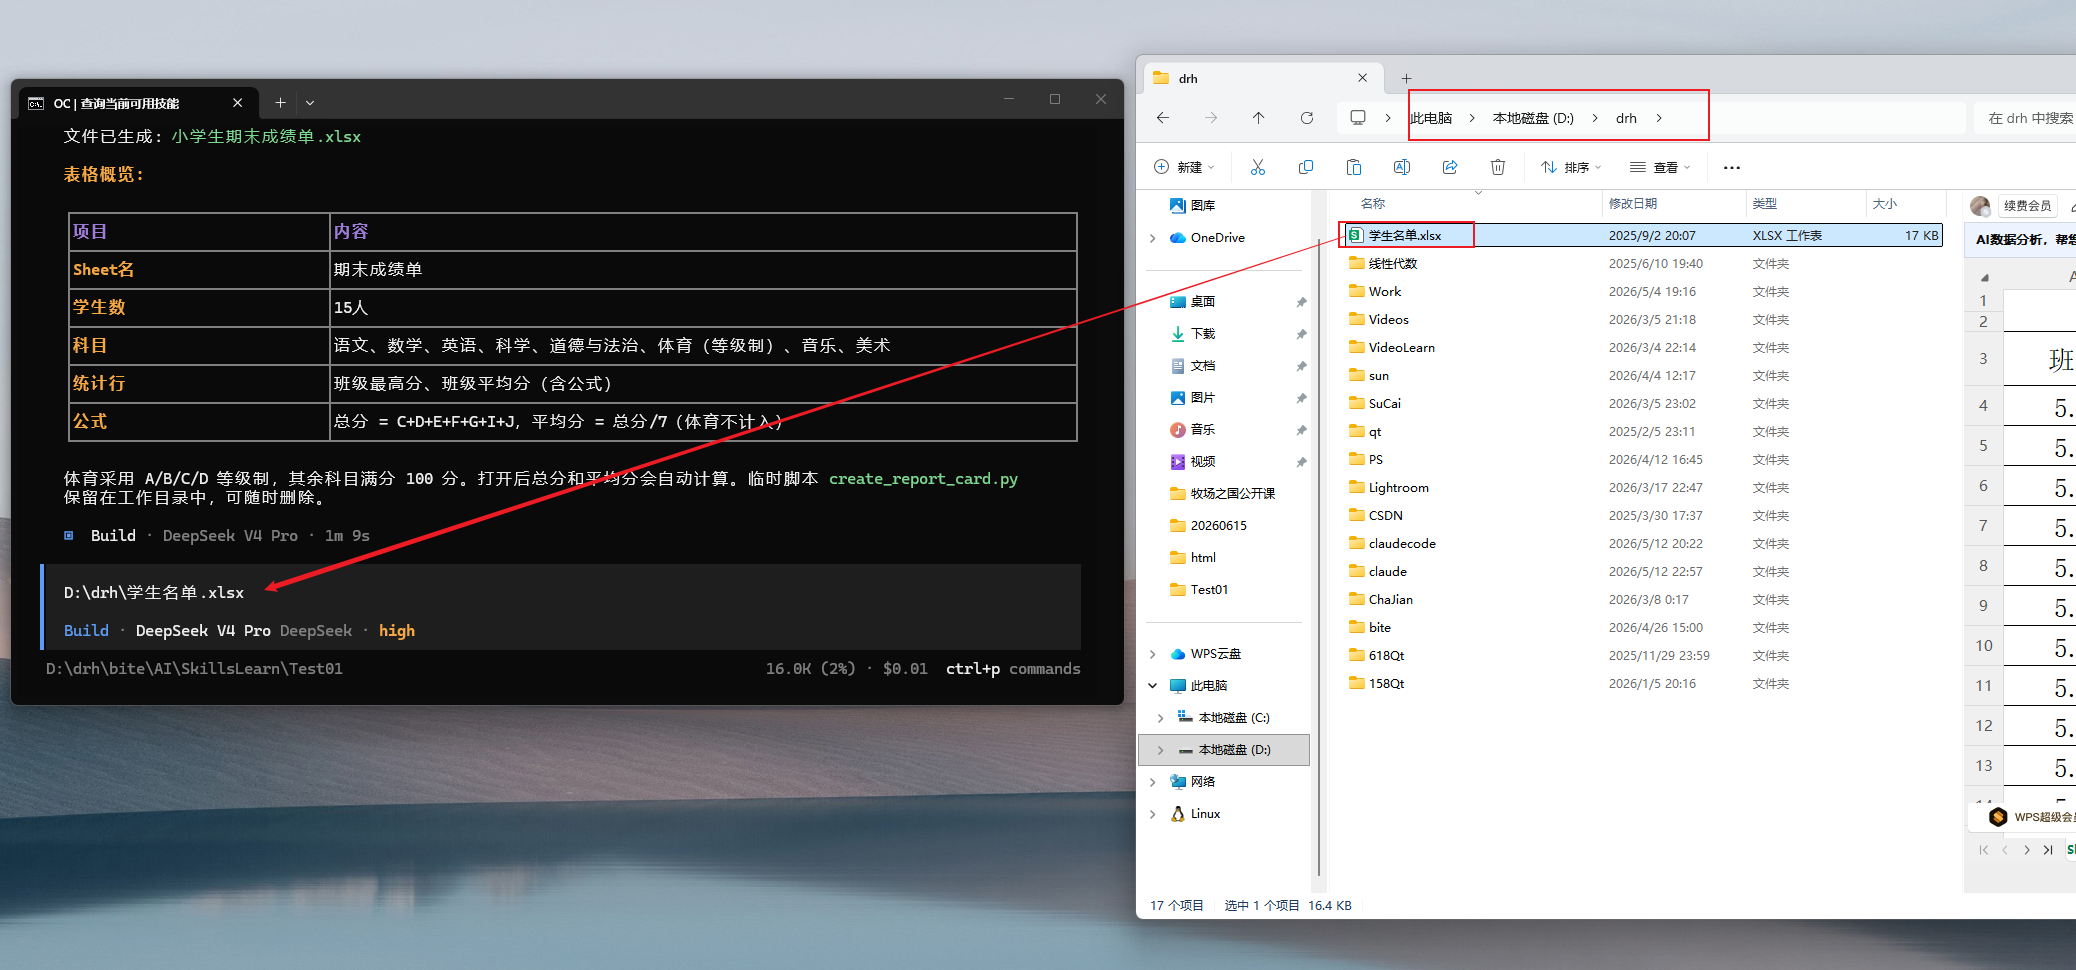Click the Paste clipboard icon in Explorer toolbar
The width and height of the screenshot is (2076, 970).
pos(1353,167)
